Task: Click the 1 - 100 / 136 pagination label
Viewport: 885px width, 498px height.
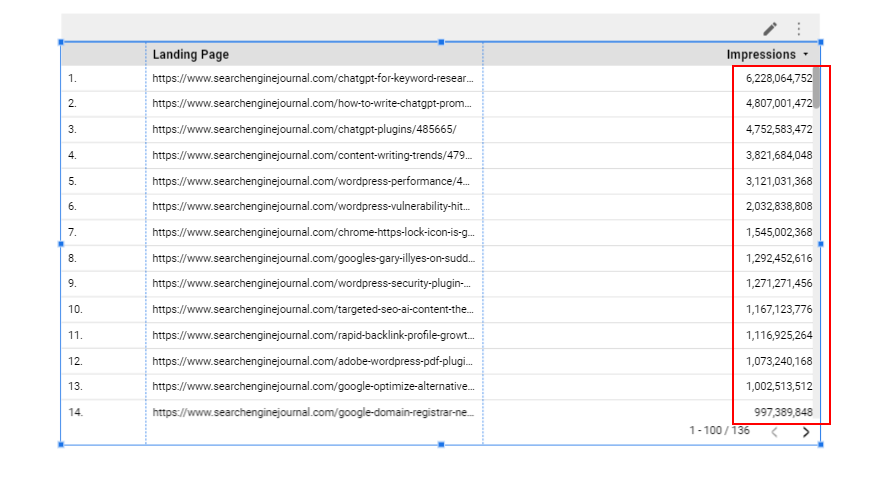Action: coord(719,431)
